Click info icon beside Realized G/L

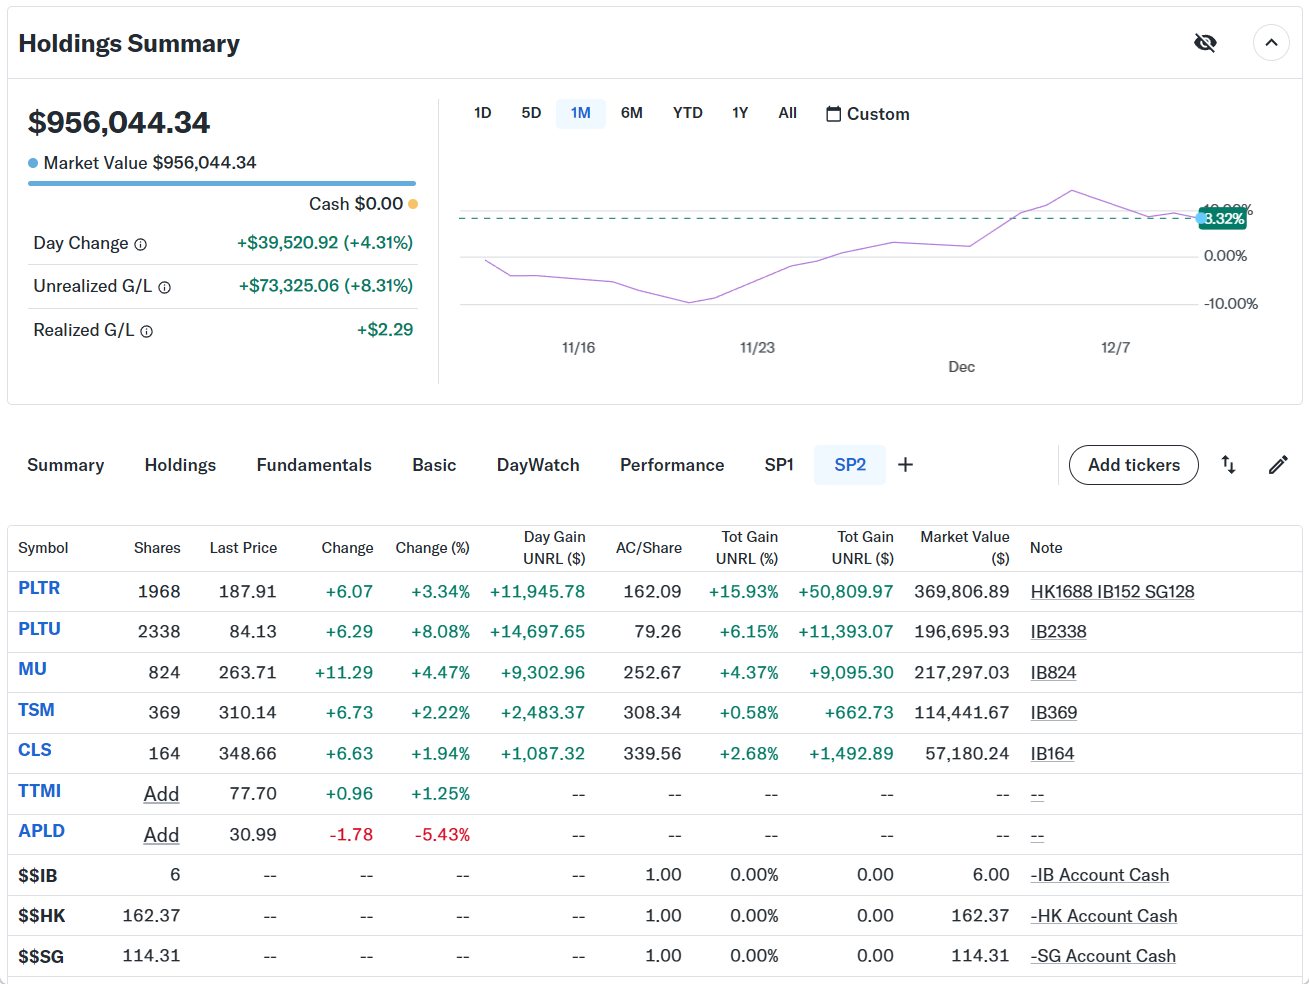(147, 332)
